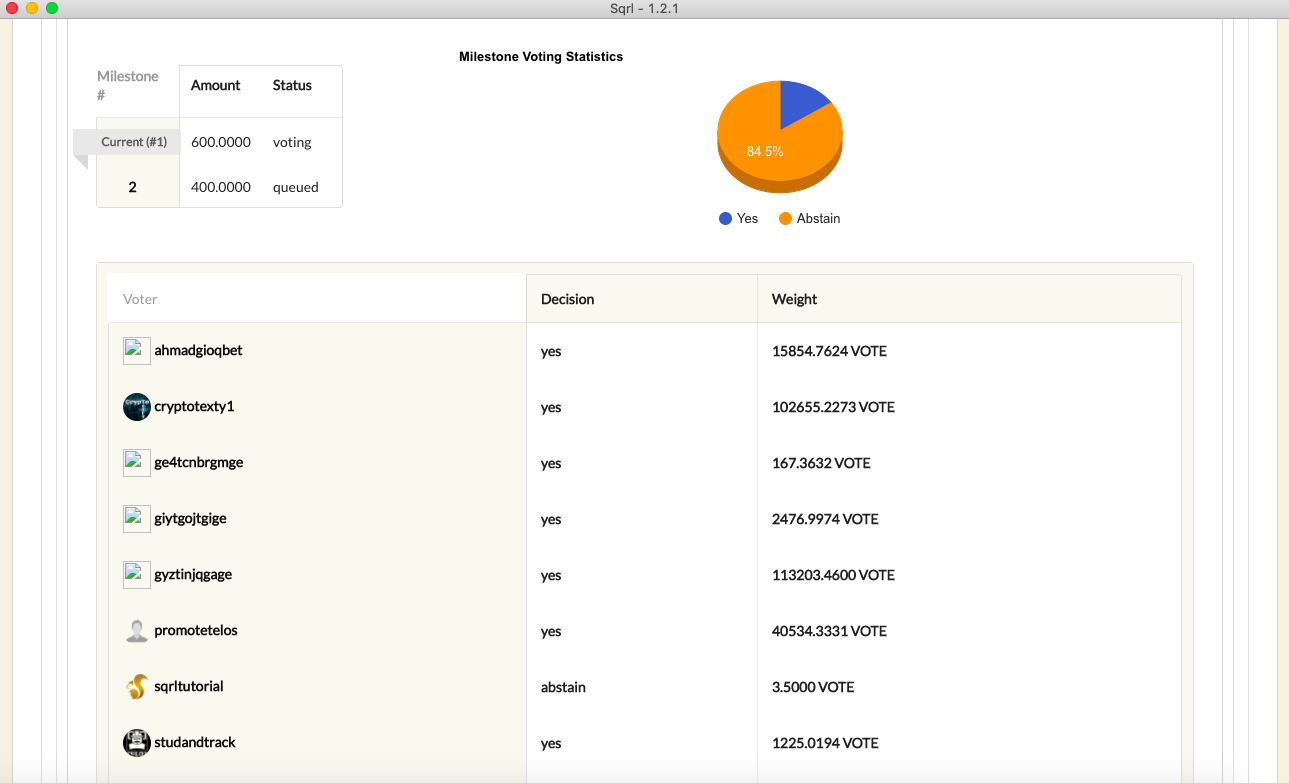Click the abstain decision for sqrltutorial

(563, 687)
